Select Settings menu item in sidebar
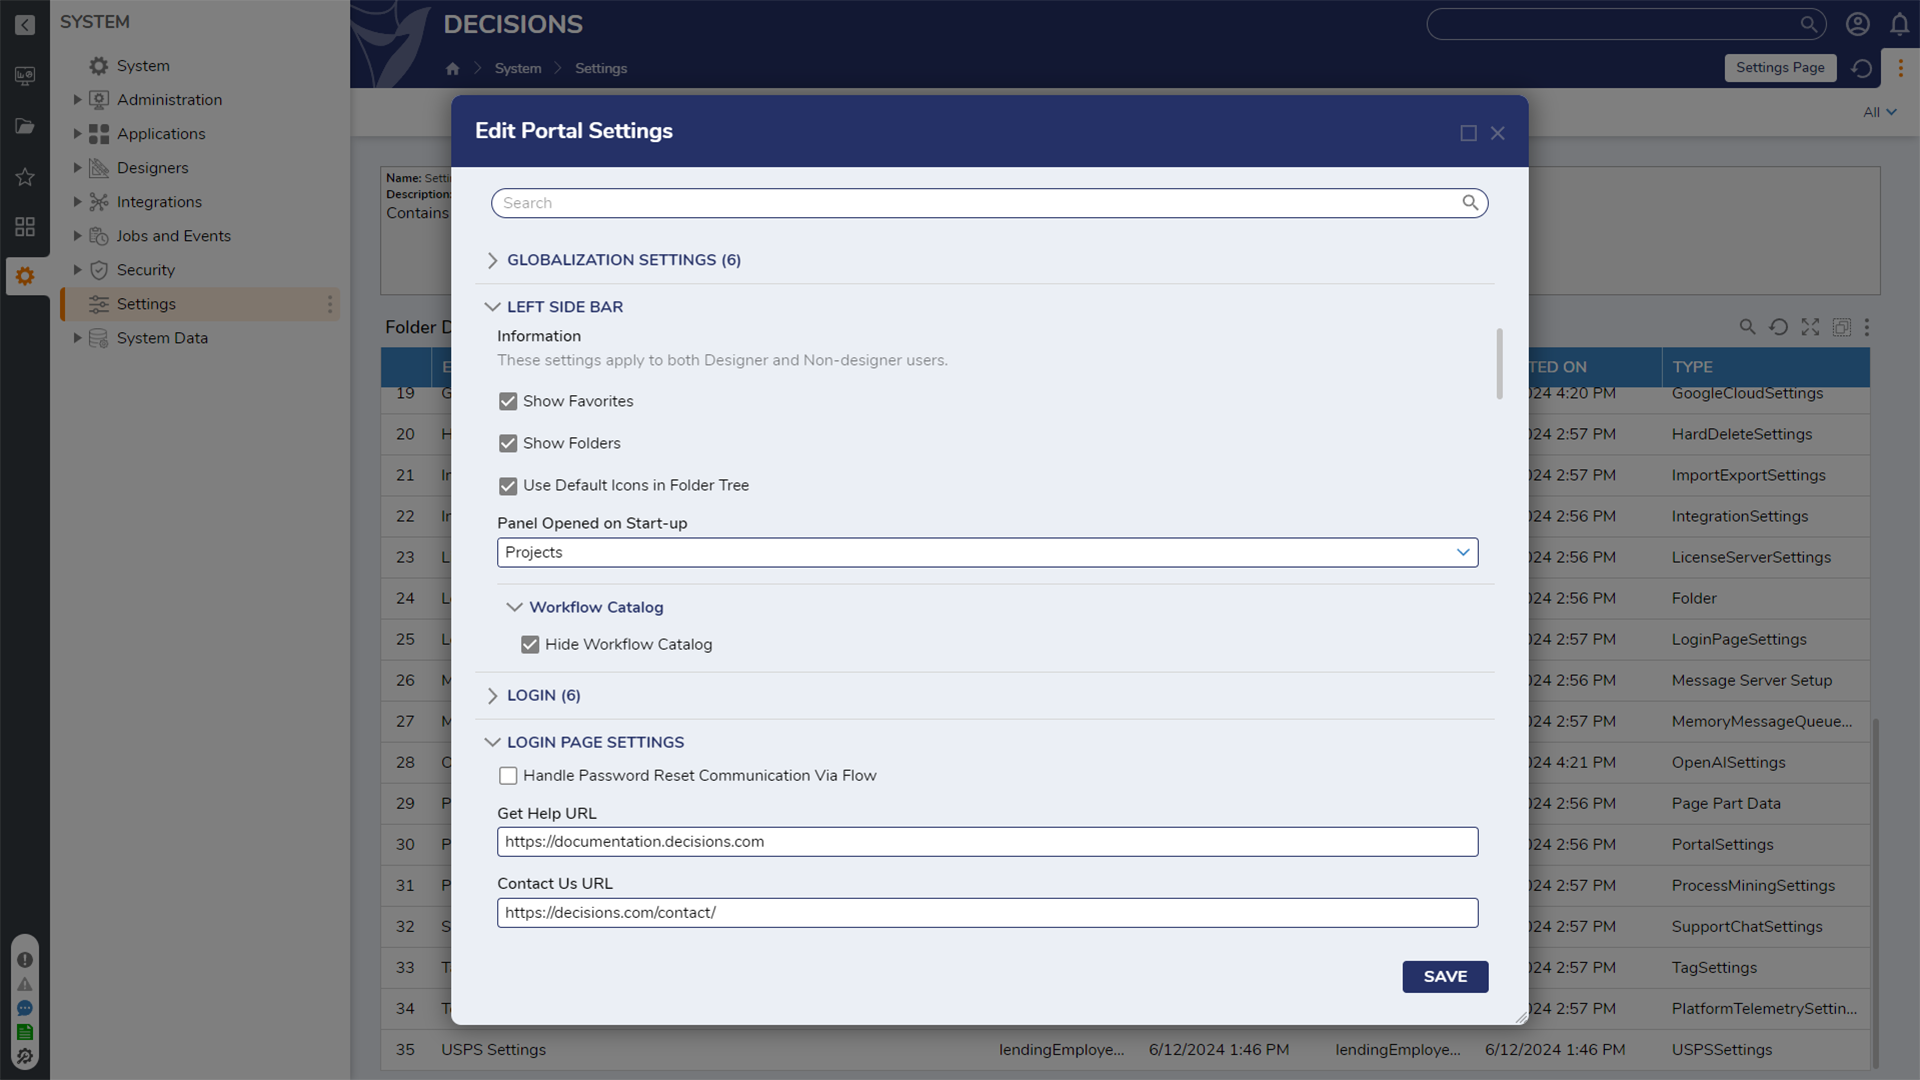Screen dimensions: 1920x1080 pyautogui.click(x=146, y=303)
